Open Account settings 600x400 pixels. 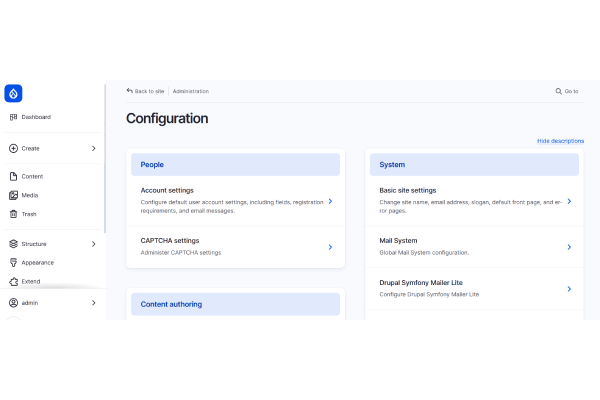[x=167, y=190]
